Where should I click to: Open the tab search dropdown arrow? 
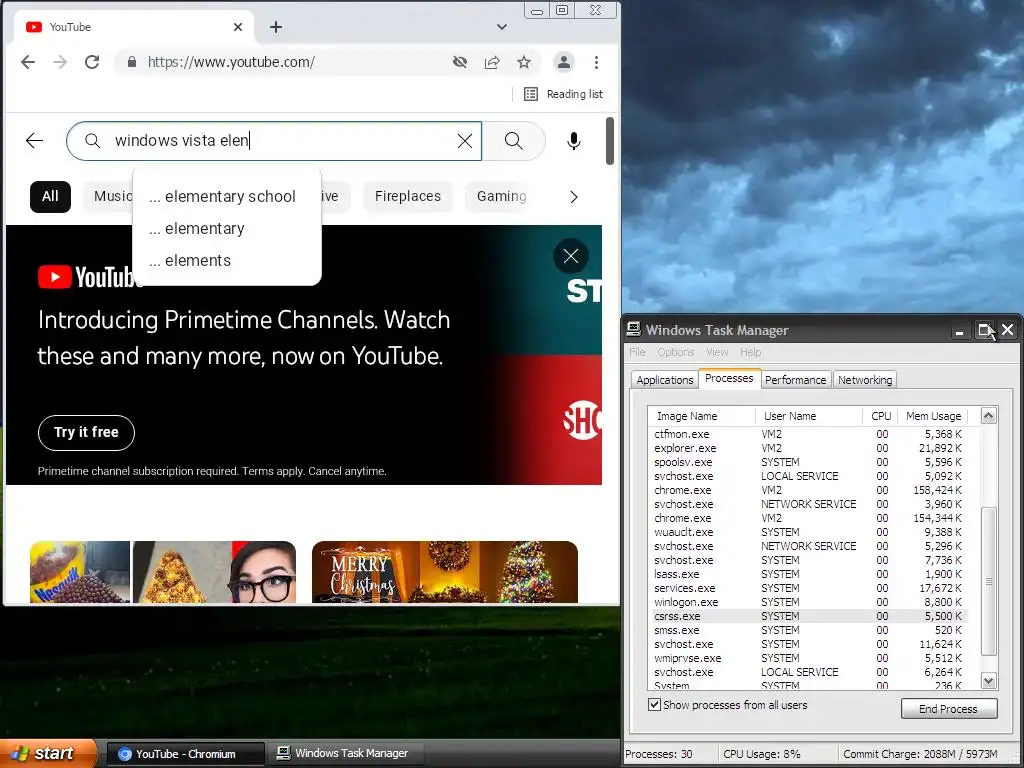click(502, 27)
